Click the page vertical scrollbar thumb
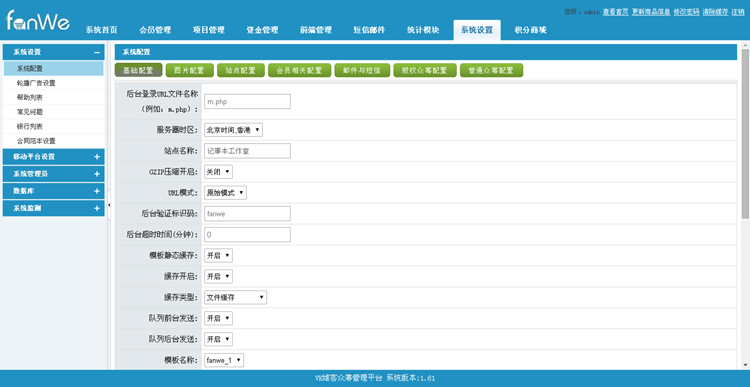The width and height of the screenshot is (750, 387). tap(745, 134)
